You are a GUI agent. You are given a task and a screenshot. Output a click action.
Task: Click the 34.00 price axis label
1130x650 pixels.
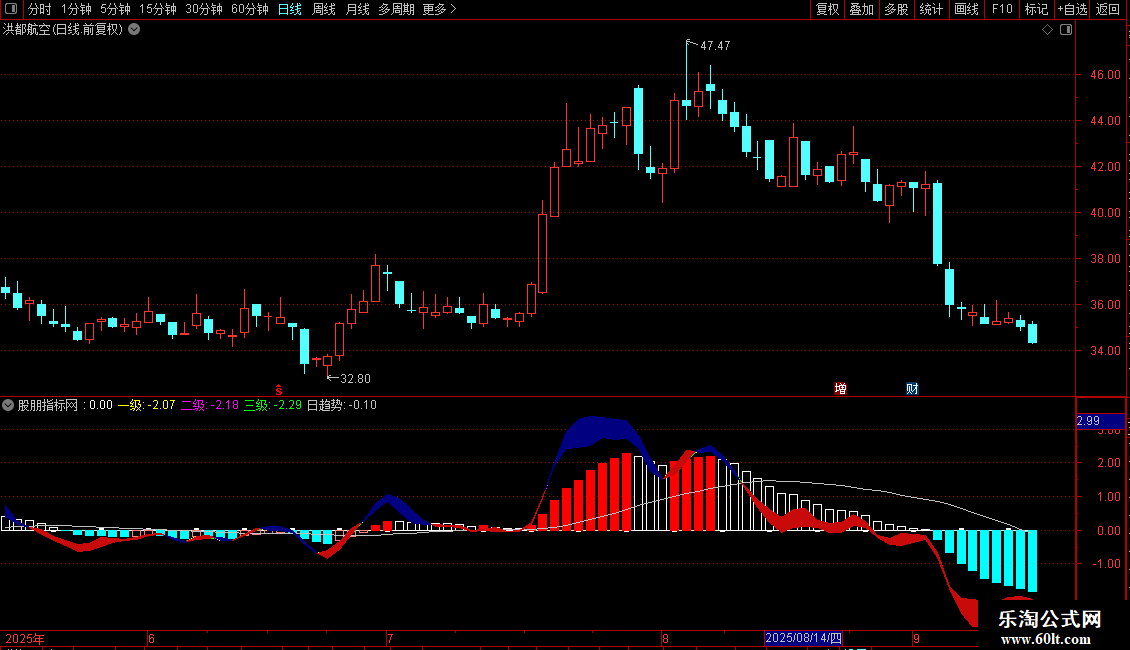pyautogui.click(x=1105, y=351)
